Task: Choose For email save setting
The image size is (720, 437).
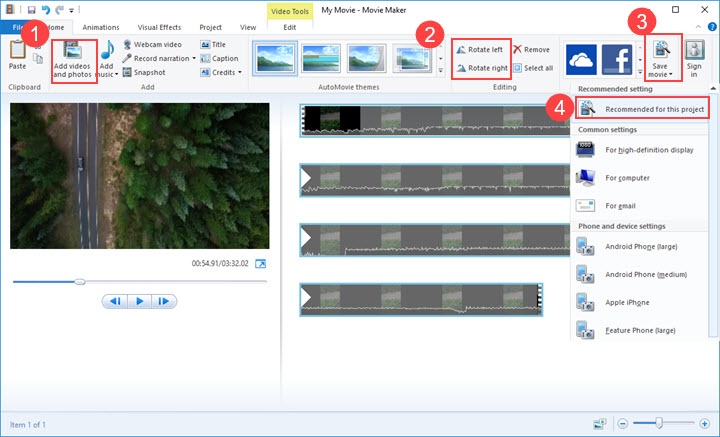Action: tap(640, 206)
